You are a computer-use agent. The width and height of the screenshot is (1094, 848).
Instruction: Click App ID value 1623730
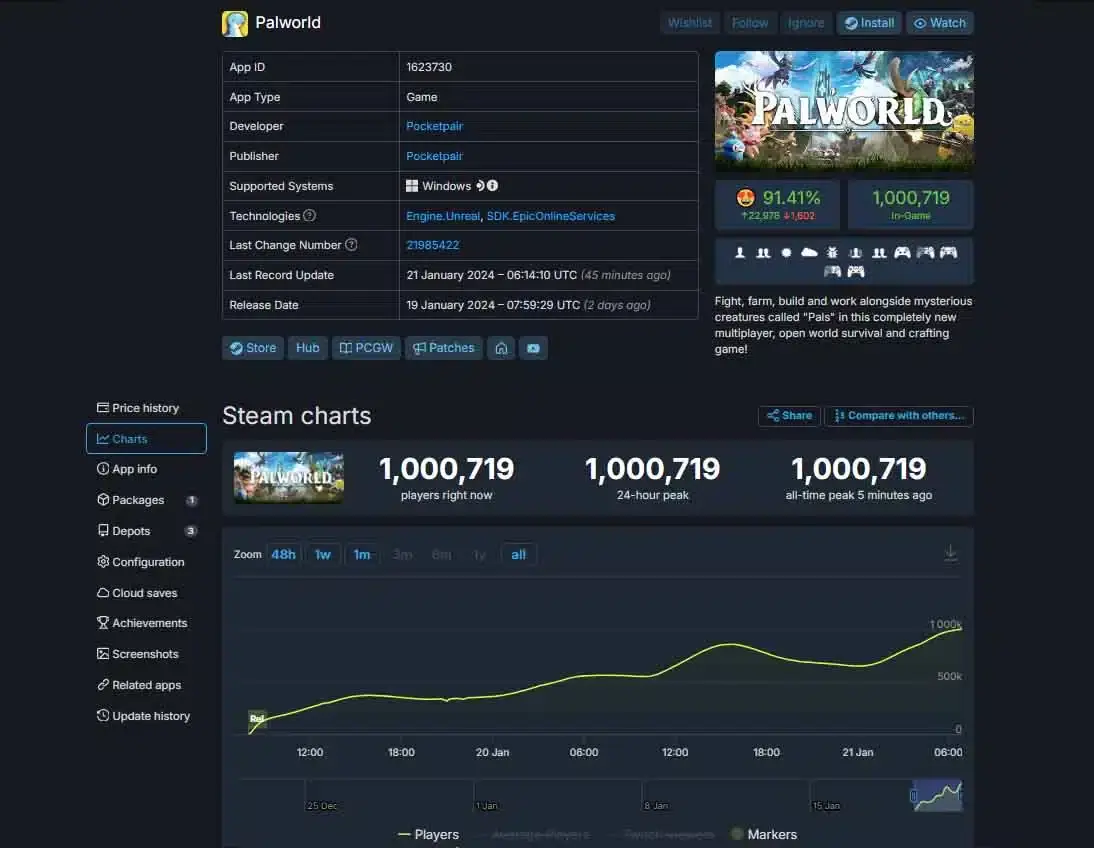tap(429, 67)
